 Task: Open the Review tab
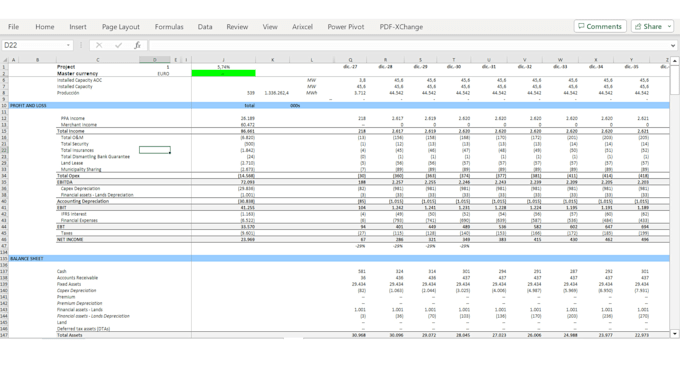[237, 27]
